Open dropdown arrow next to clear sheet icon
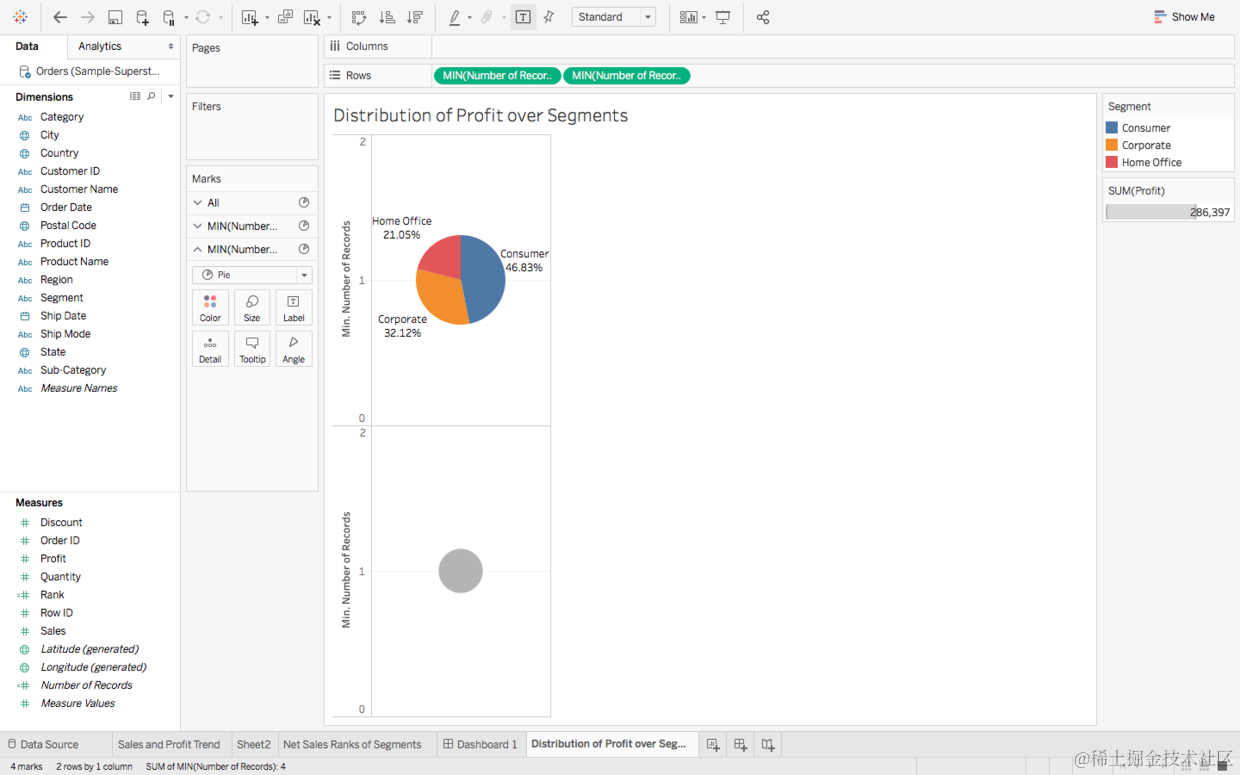The width and height of the screenshot is (1240, 775). pos(329,18)
